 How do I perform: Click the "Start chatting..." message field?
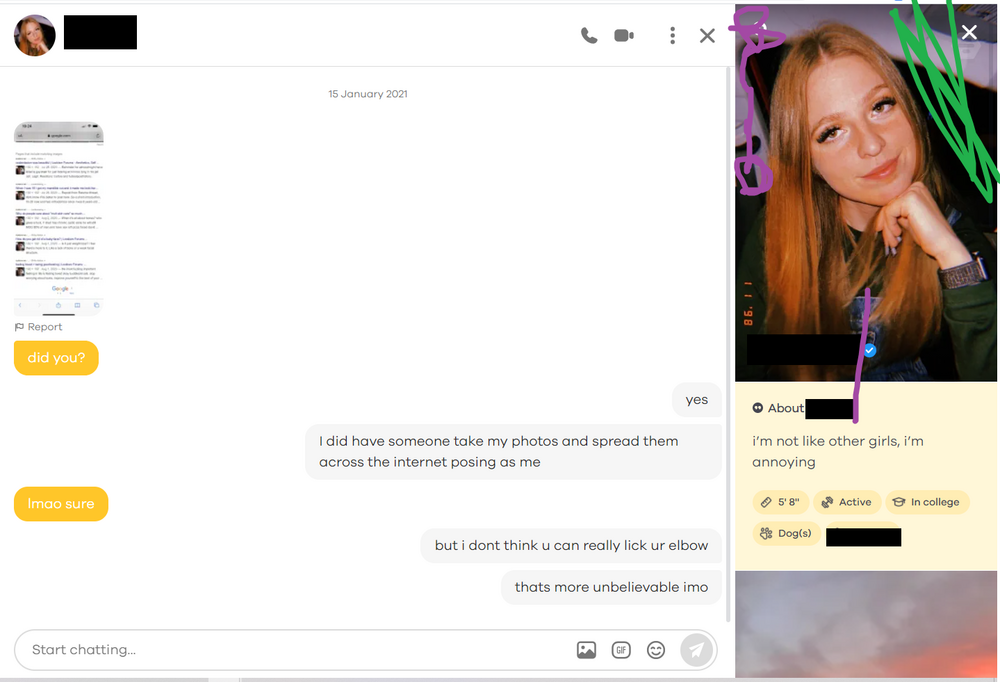(x=290, y=650)
